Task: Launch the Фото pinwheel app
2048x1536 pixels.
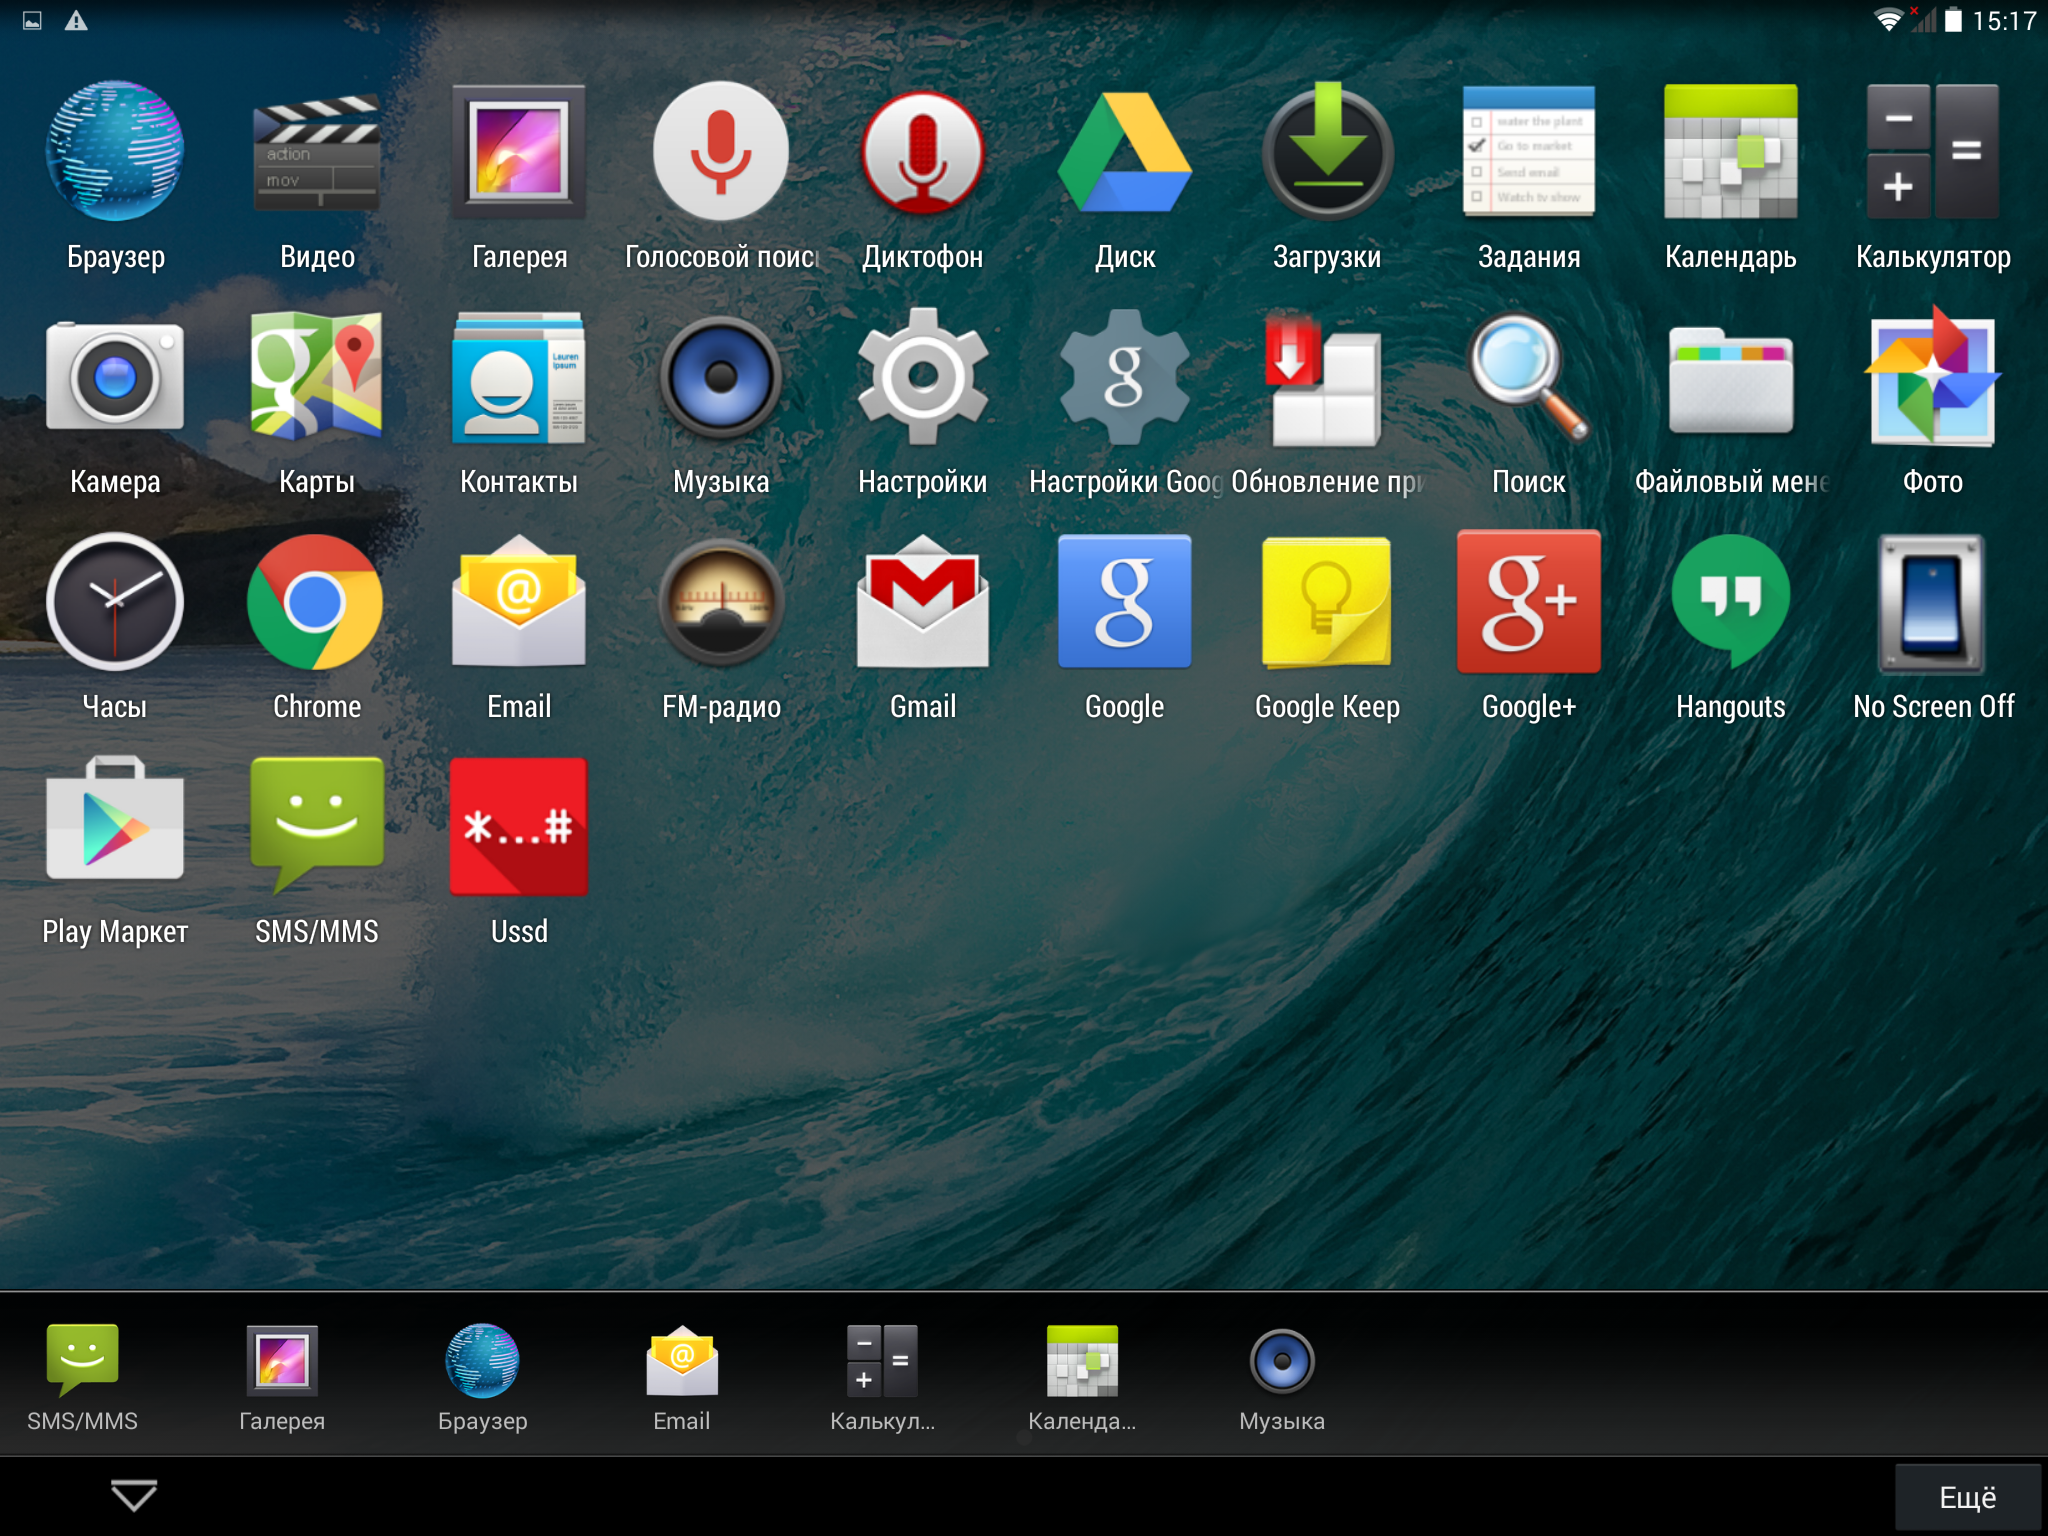Action: tap(1933, 402)
